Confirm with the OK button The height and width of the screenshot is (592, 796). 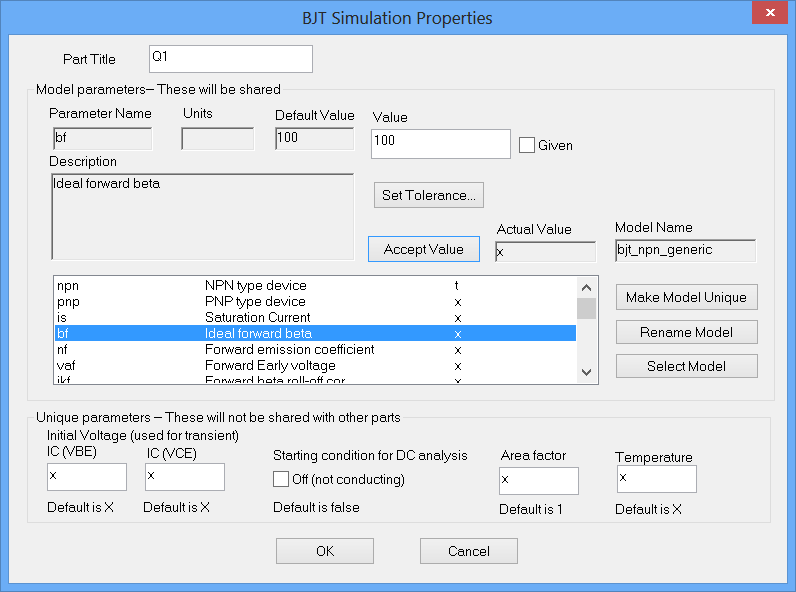pos(325,551)
